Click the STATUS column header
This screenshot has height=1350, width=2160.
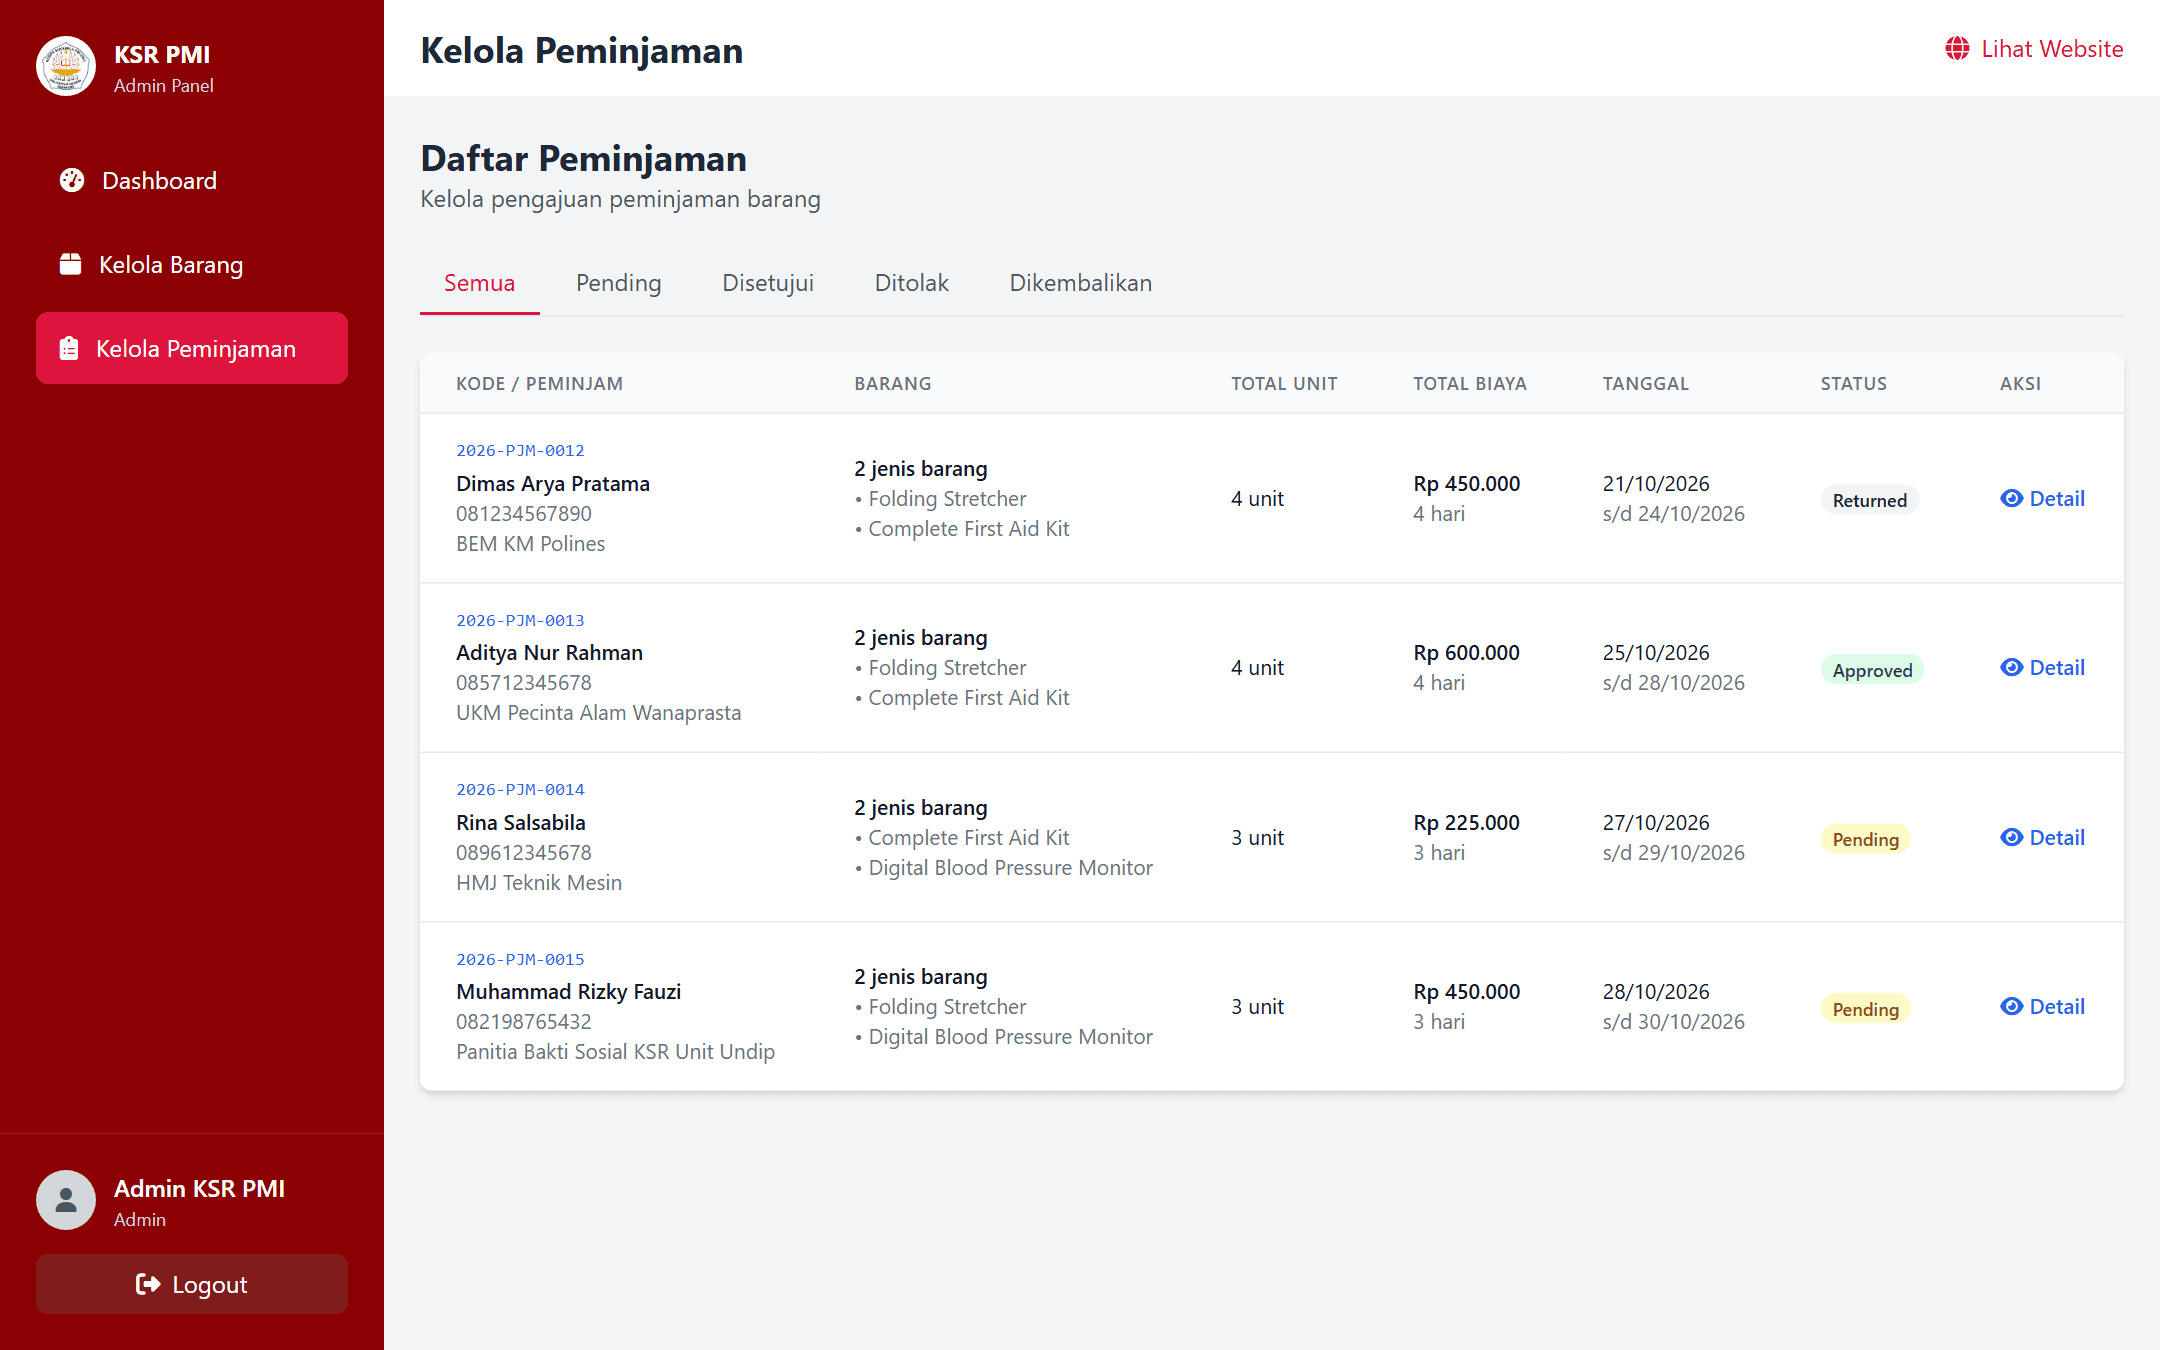point(1853,383)
